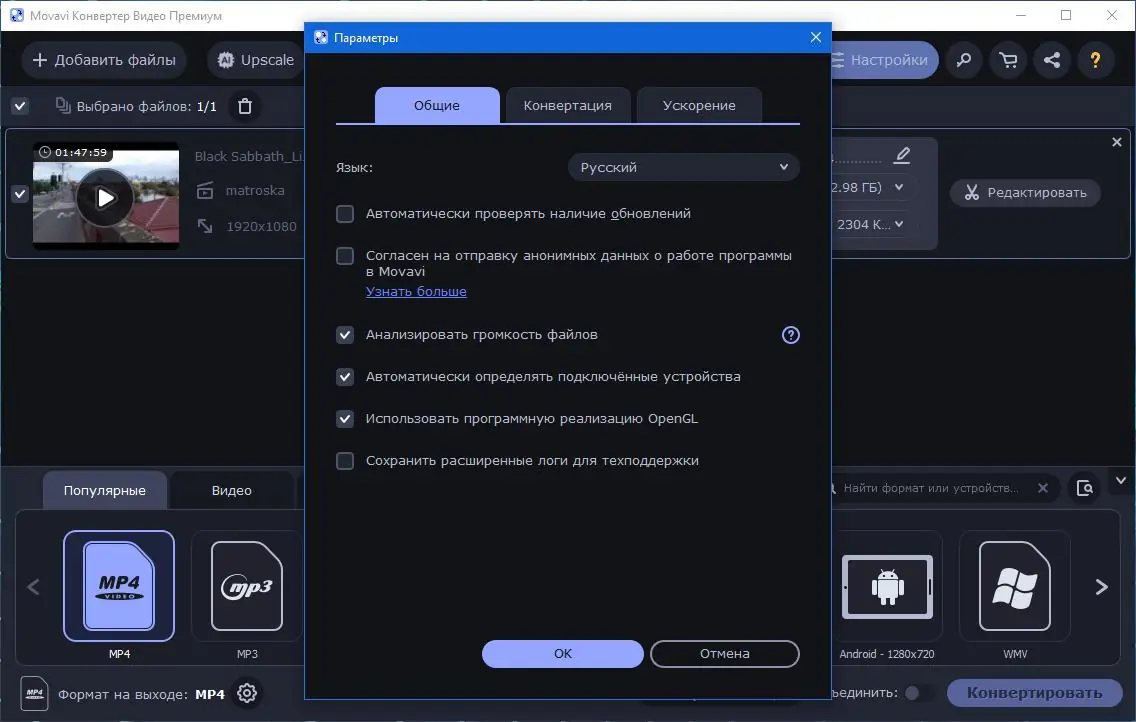Click the 1920x1080 resolution icon

click(x=205, y=226)
